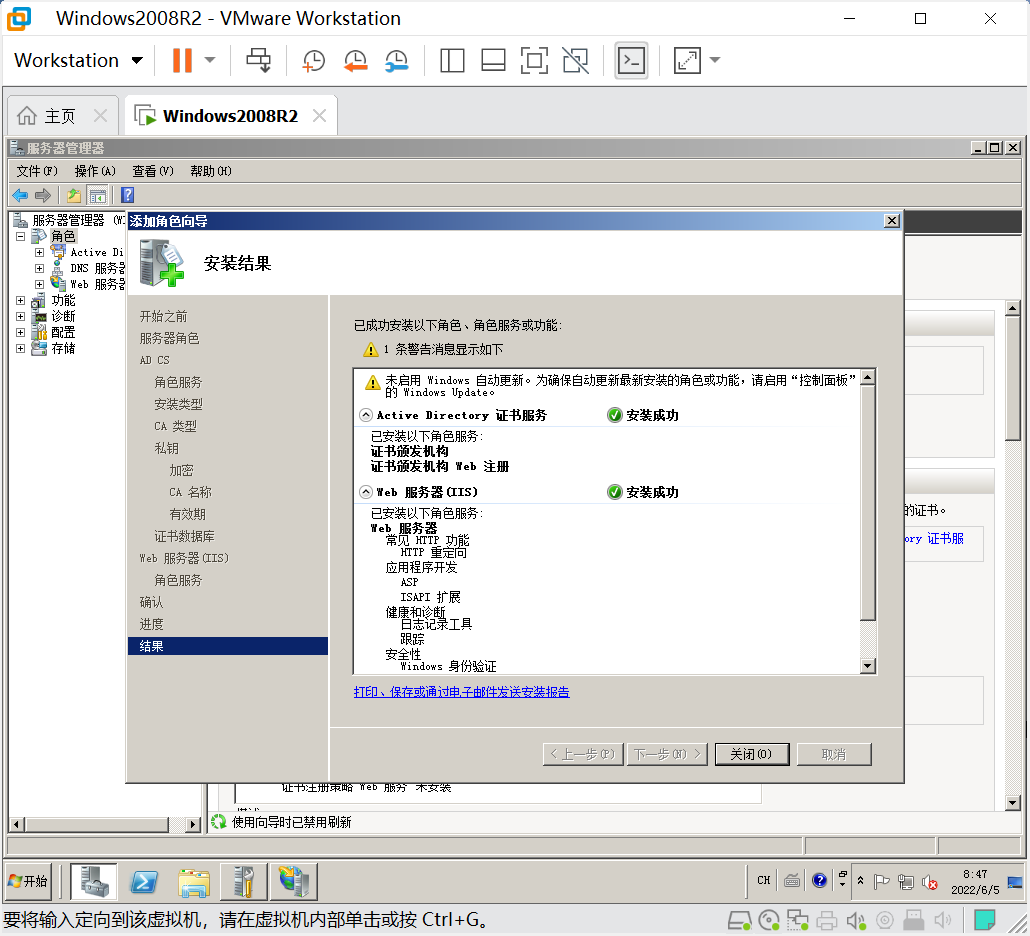Pause the virtual machine
The width and height of the screenshot is (1030, 936).
(x=182, y=60)
